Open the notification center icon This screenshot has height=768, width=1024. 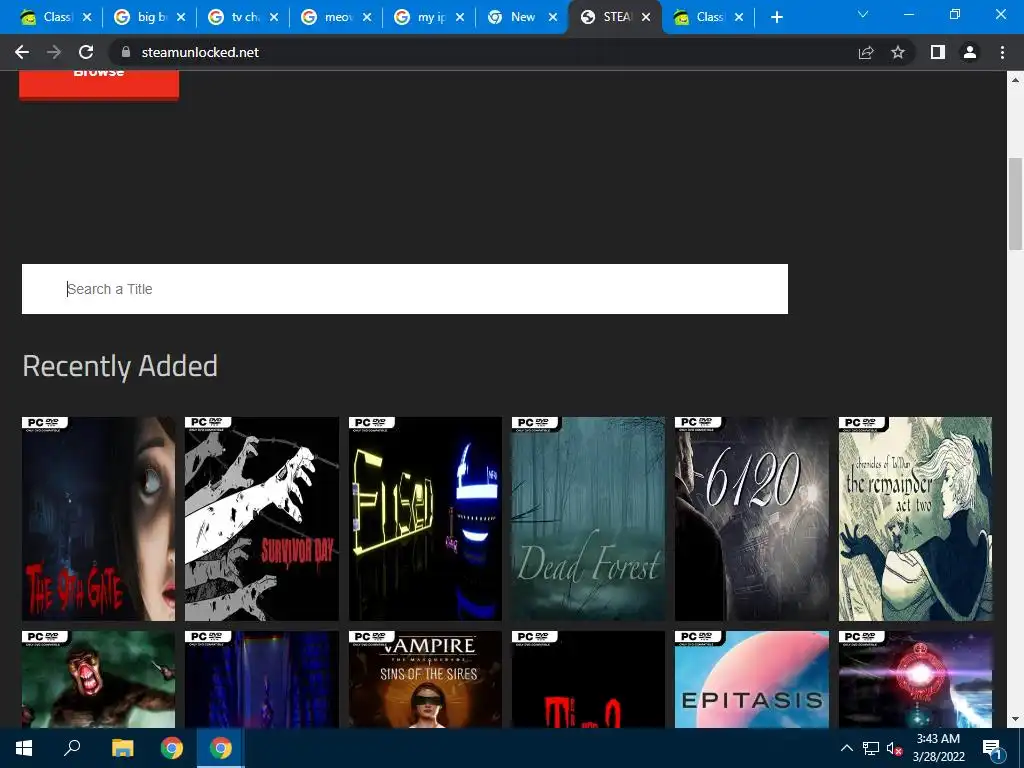(991, 748)
